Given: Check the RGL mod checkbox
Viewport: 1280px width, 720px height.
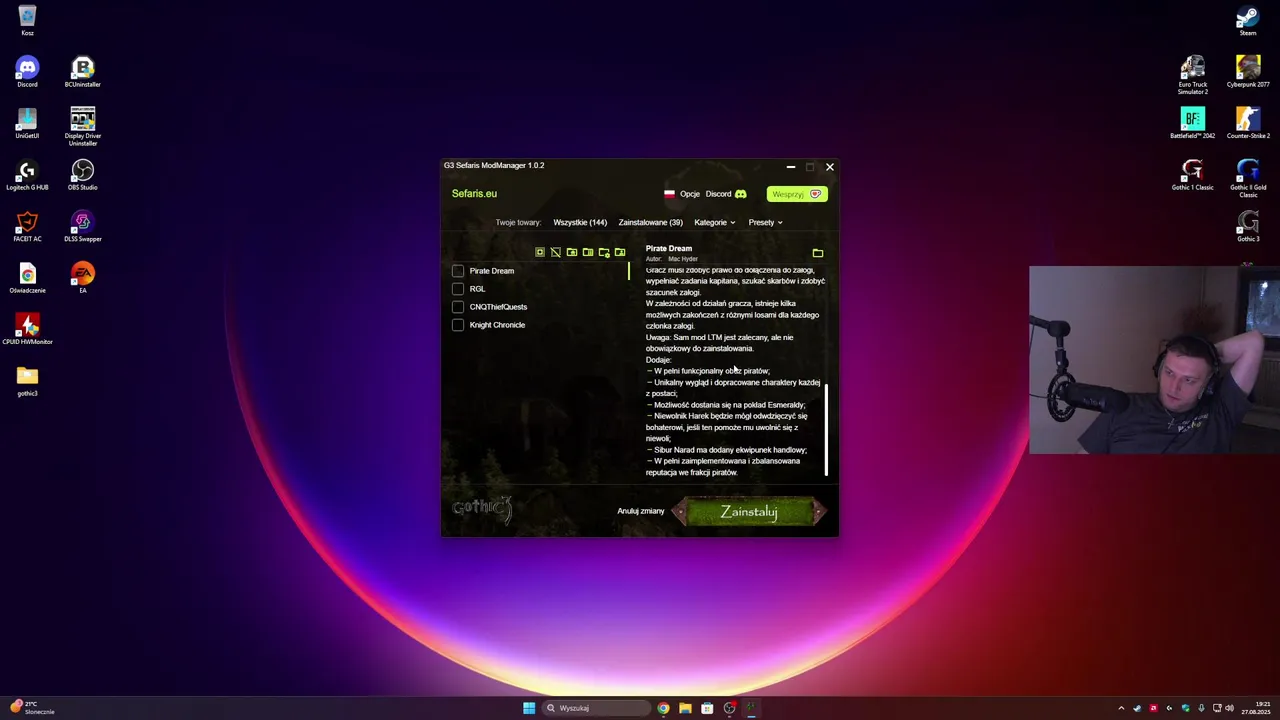Looking at the screenshot, I should [458, 289].
